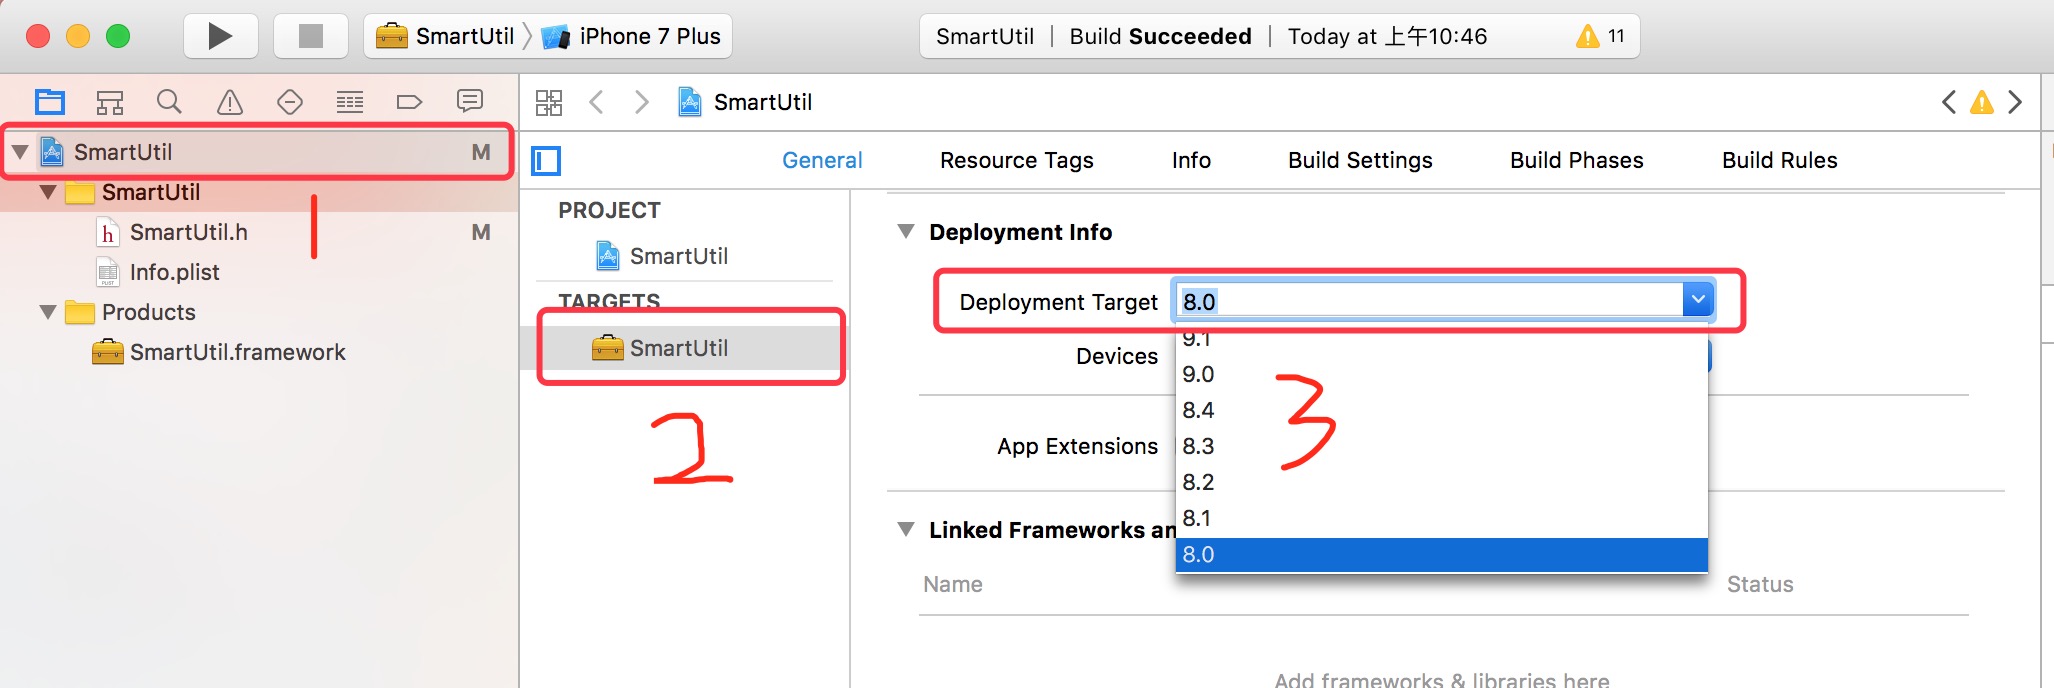
Task: Collapse the Products folder
Action: [x=47, y=312]
